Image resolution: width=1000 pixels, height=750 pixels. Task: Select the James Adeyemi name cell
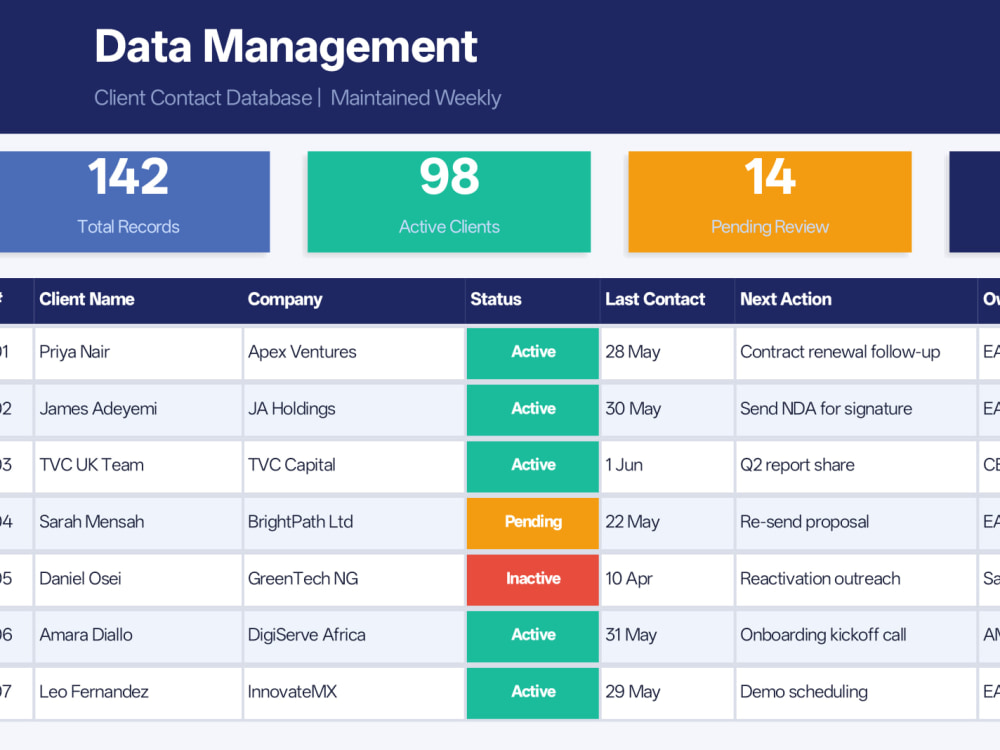click(138, 409)
